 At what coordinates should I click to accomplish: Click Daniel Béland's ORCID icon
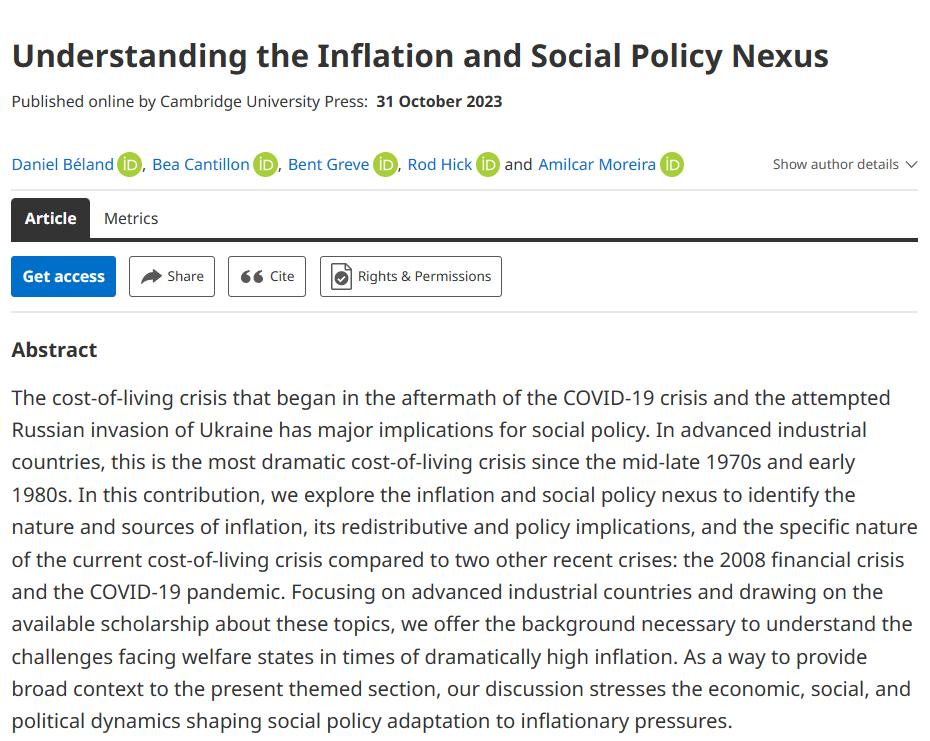pos(130,165)
